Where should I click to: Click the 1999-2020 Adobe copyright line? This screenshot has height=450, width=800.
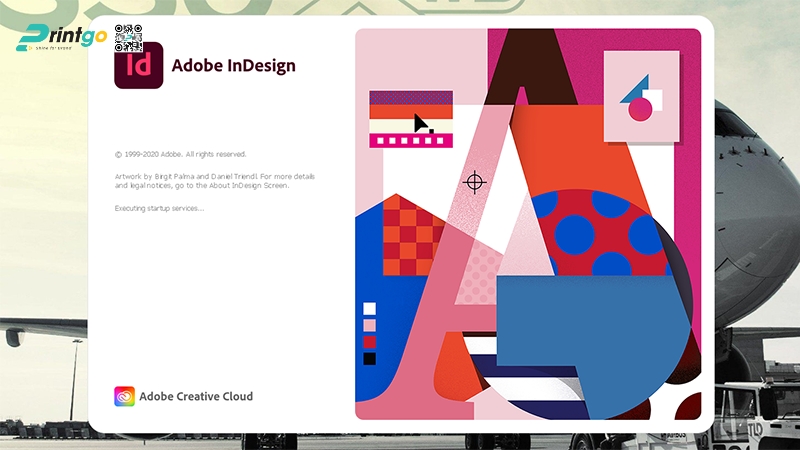pos(180,154)
